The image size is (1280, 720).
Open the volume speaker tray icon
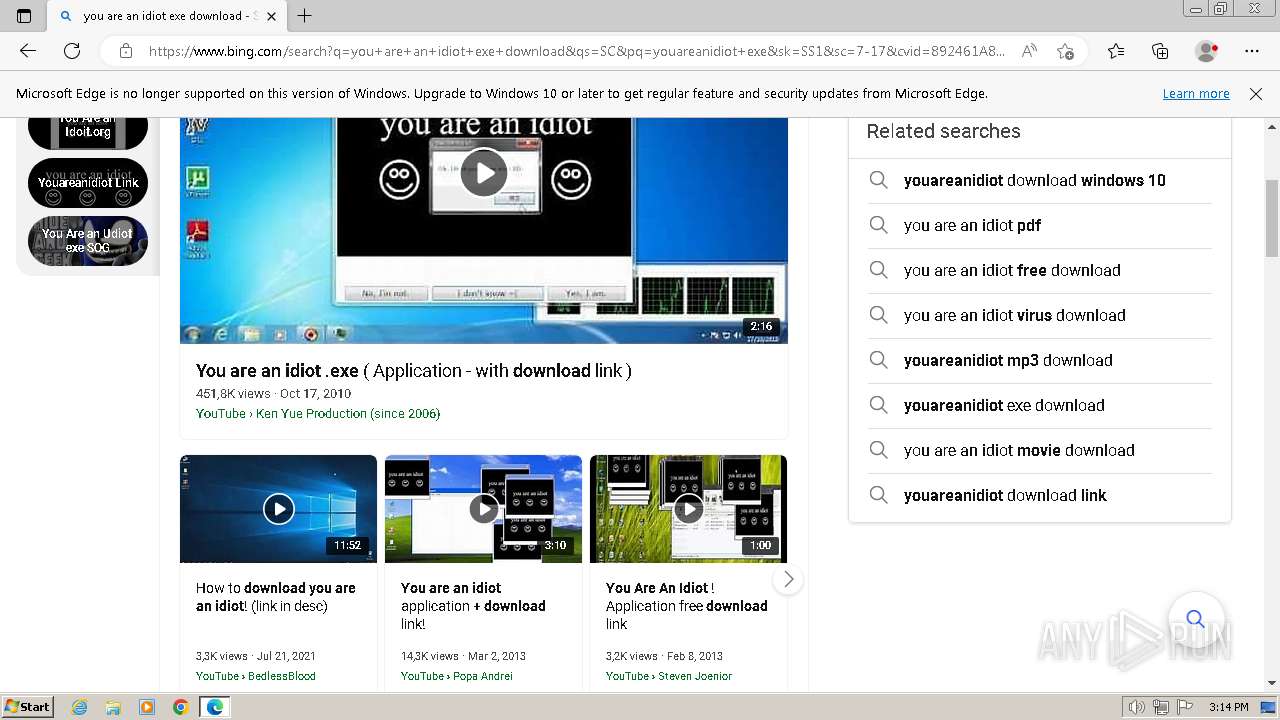click(x=1136, y=707)
